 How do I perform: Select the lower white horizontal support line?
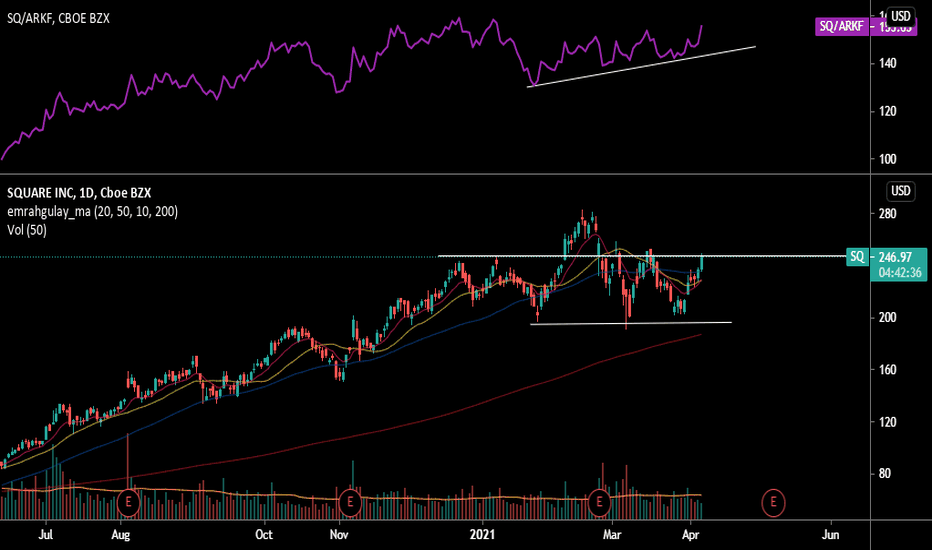click(x=631, y=323)
